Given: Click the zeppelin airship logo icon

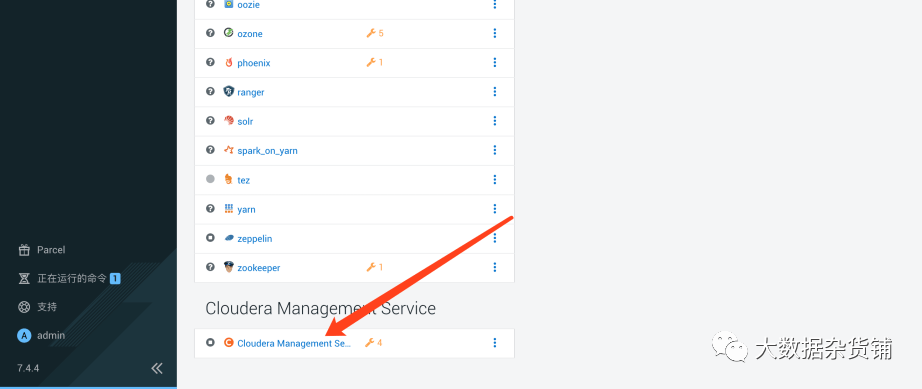Looking at the screenshot, I should 229,238.
